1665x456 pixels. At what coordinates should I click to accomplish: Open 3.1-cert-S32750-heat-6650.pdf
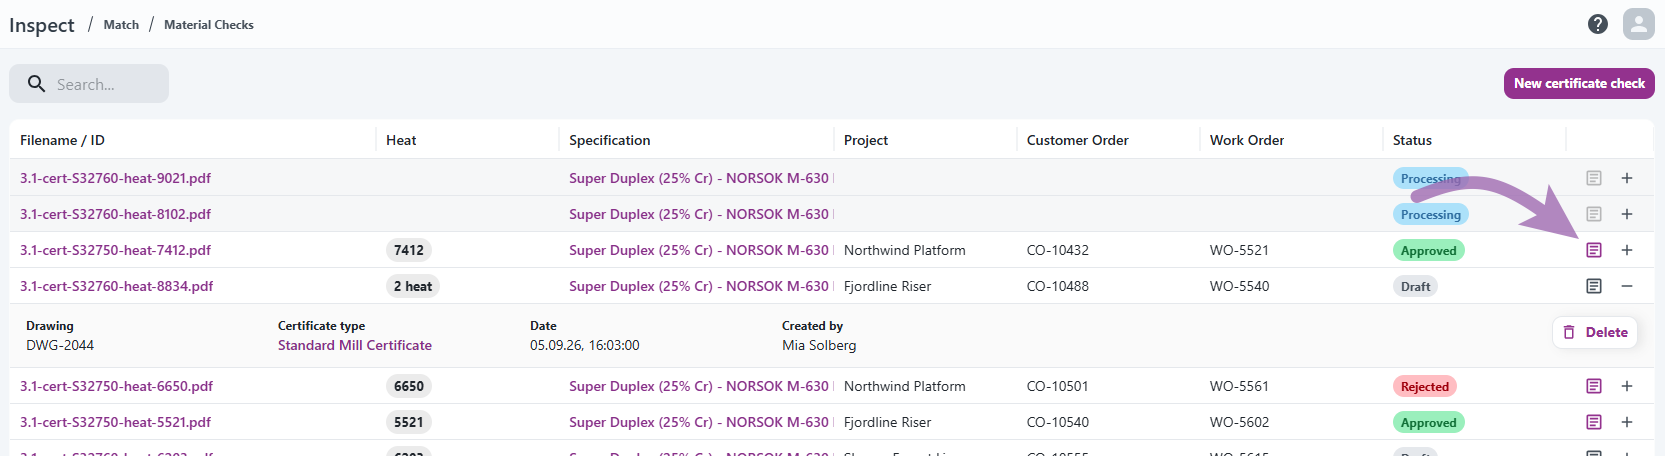pos(117,386)
